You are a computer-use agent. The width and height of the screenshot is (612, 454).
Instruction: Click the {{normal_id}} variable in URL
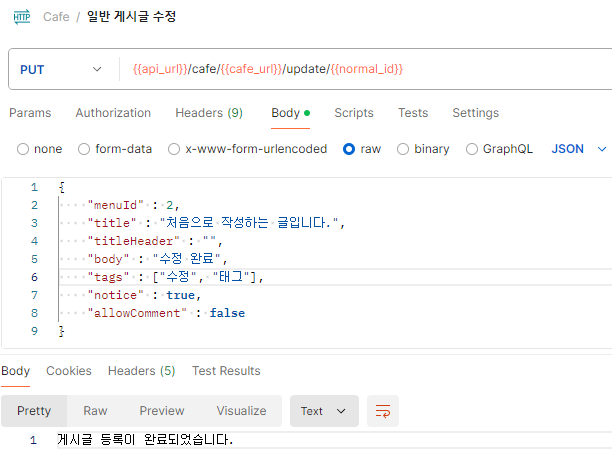(x=366, y=69)
